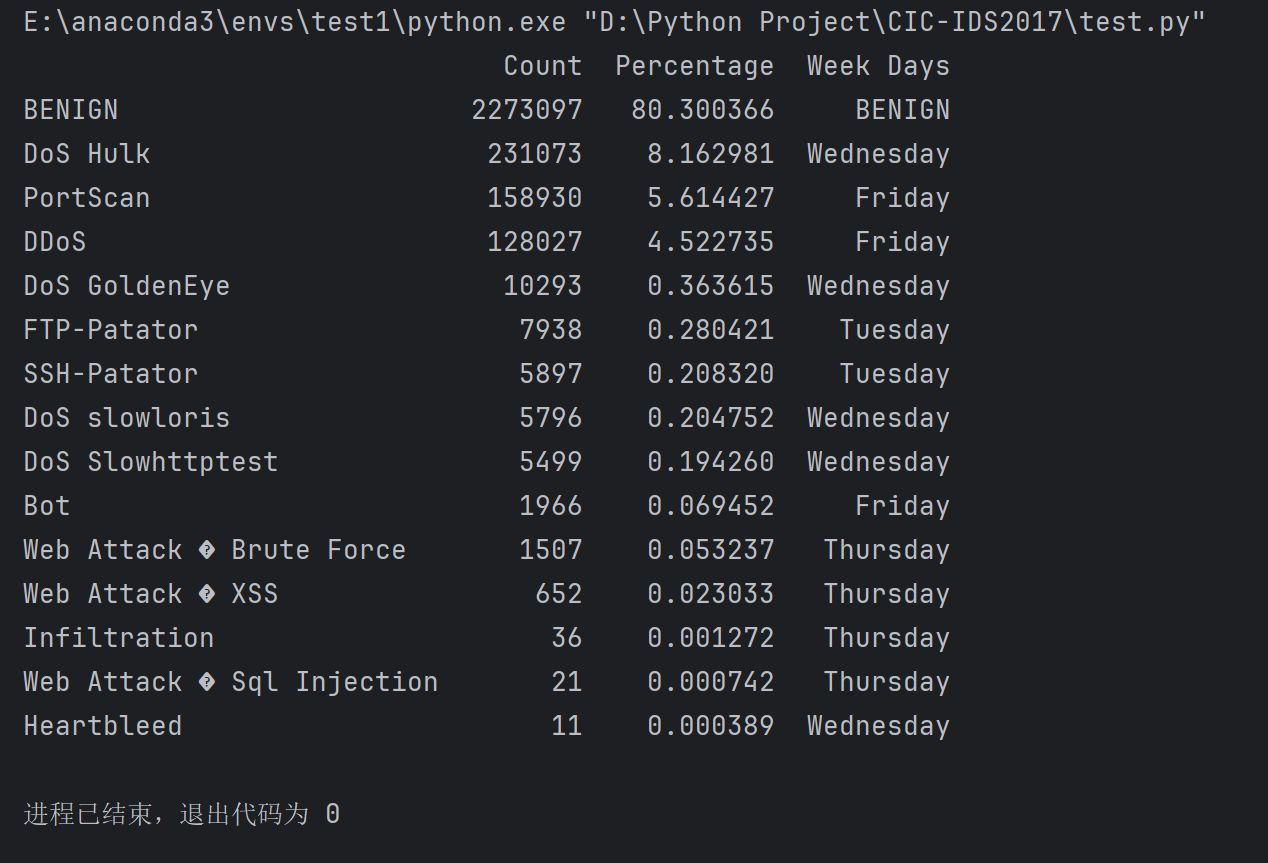Viewport: 1268px width, 863px height.
Task: Click the Infiltration row label
Action: pos(119,638)
